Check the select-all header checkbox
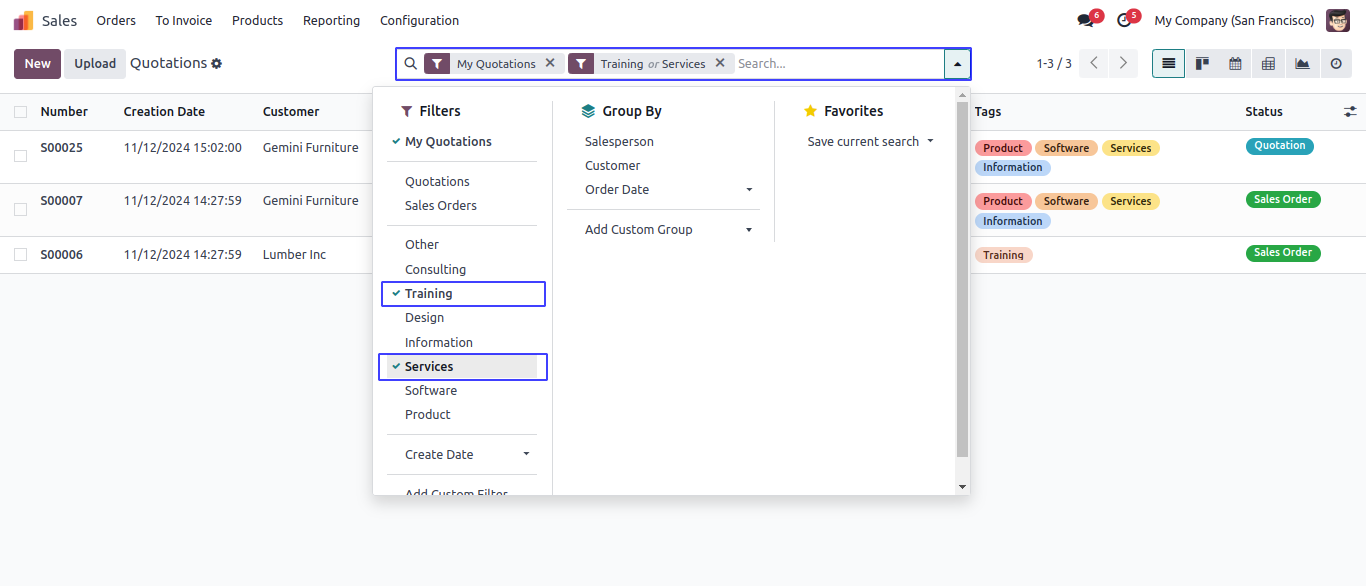The height and width of the screenshot is (586, 1366). (x=20, y=112)
